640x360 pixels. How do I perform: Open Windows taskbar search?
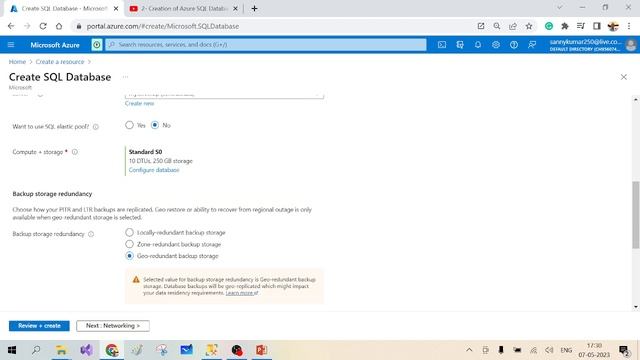coord(36,350)
